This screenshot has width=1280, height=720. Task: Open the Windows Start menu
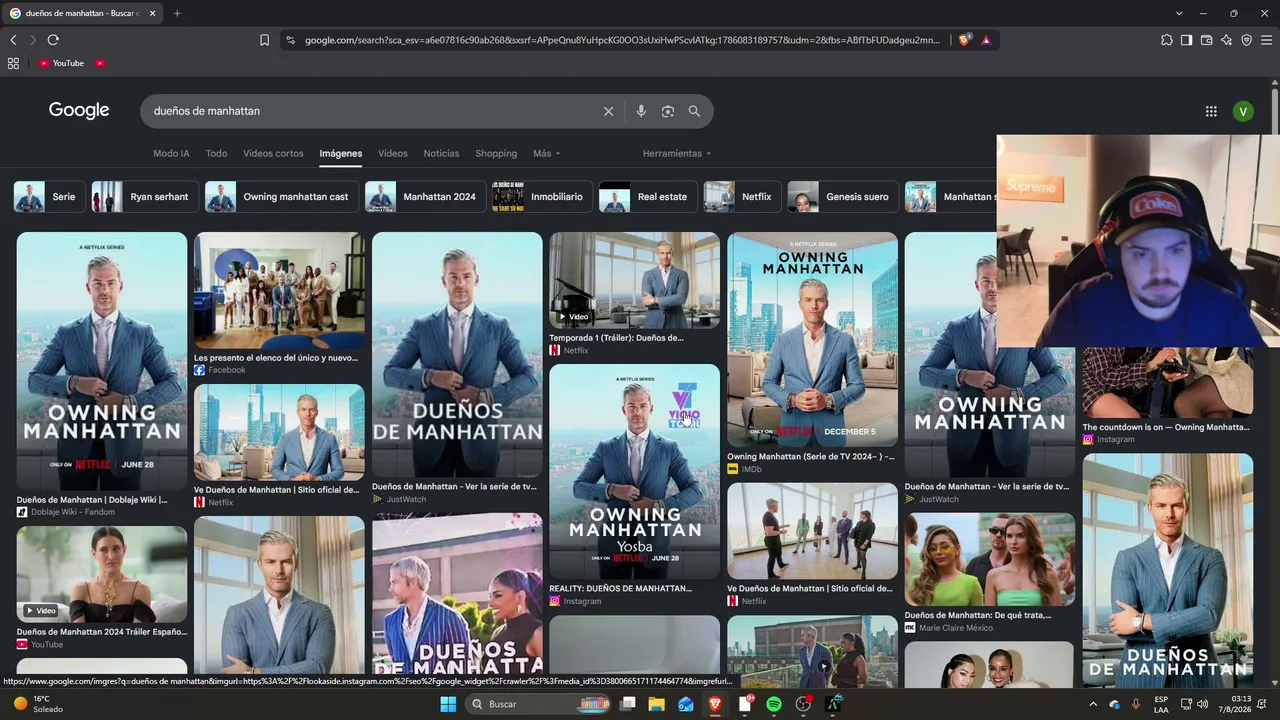pyautogui.click(x=448, y=704)
